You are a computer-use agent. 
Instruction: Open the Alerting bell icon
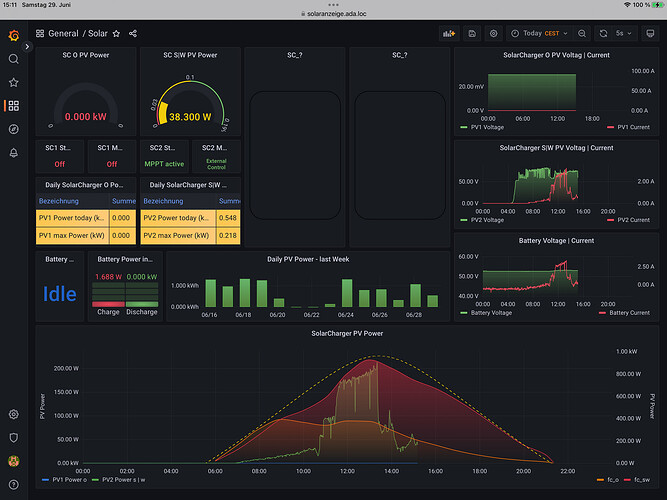point(14,153)
